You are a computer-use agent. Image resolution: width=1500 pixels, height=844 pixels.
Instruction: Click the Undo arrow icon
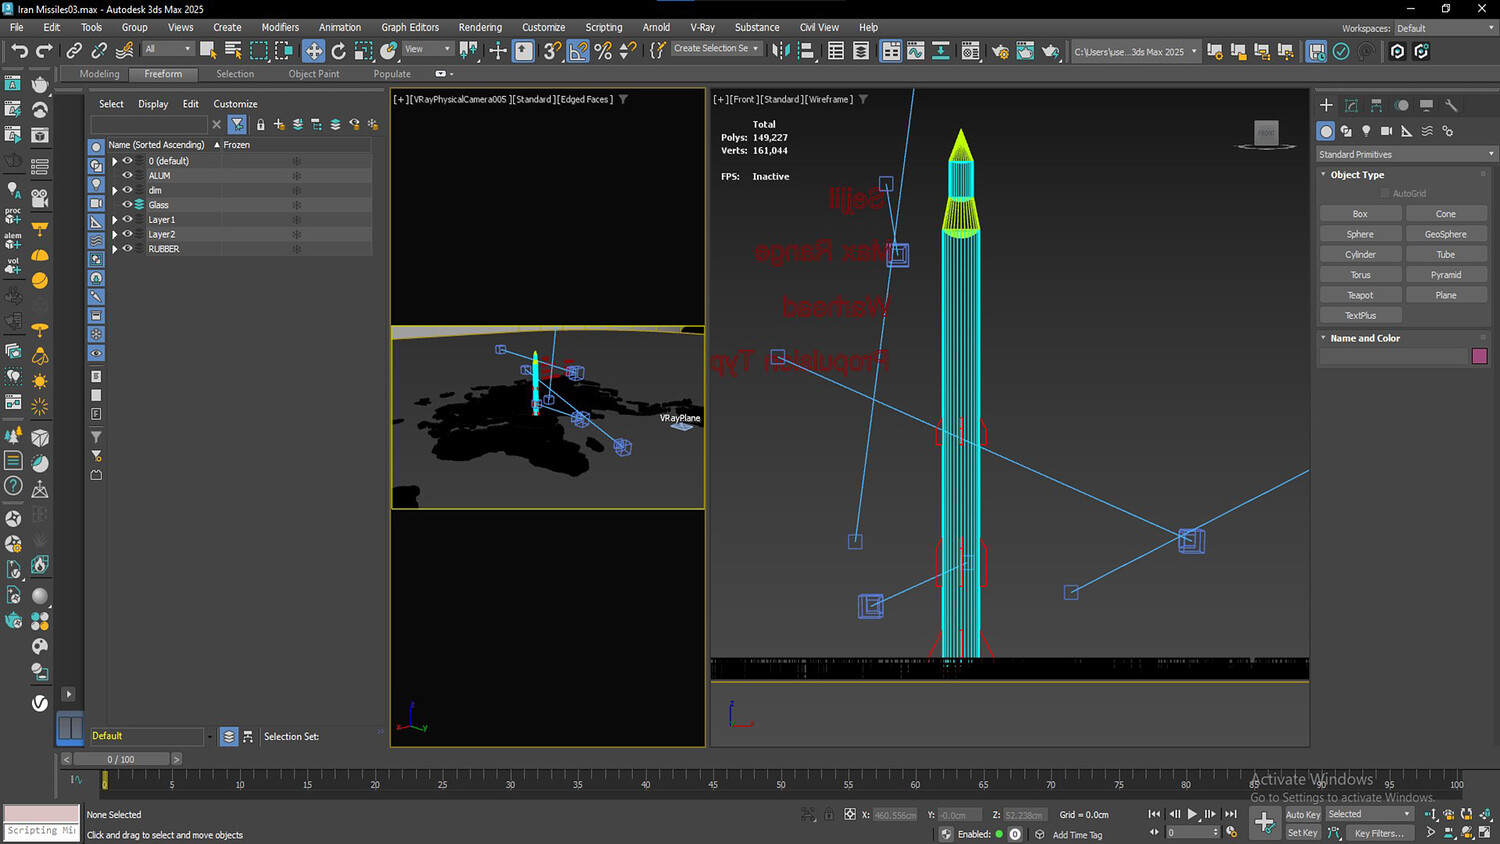[19, 51]
